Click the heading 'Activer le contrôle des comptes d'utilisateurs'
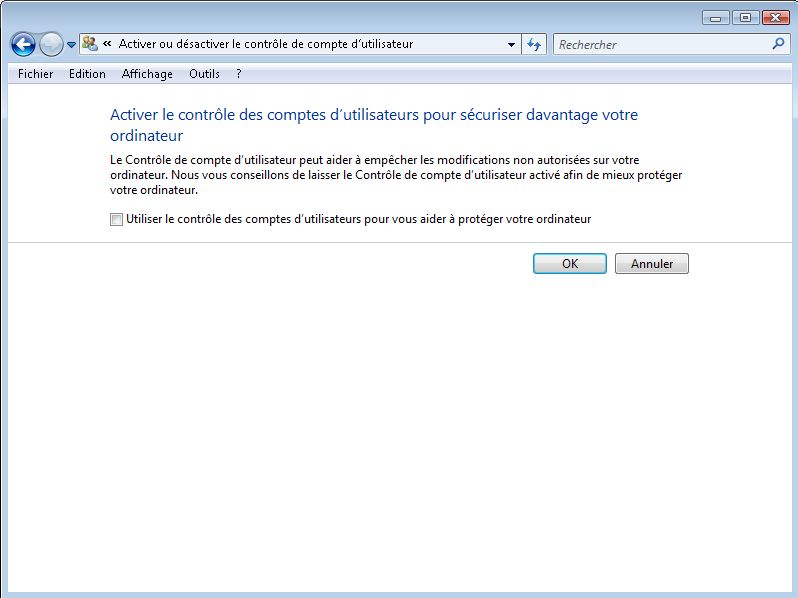This screenshot has height=598, width=798. click(x=374, y=125)
